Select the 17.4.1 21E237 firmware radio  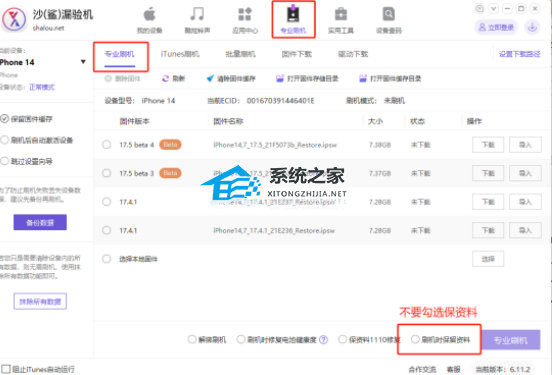click(107, 202)
